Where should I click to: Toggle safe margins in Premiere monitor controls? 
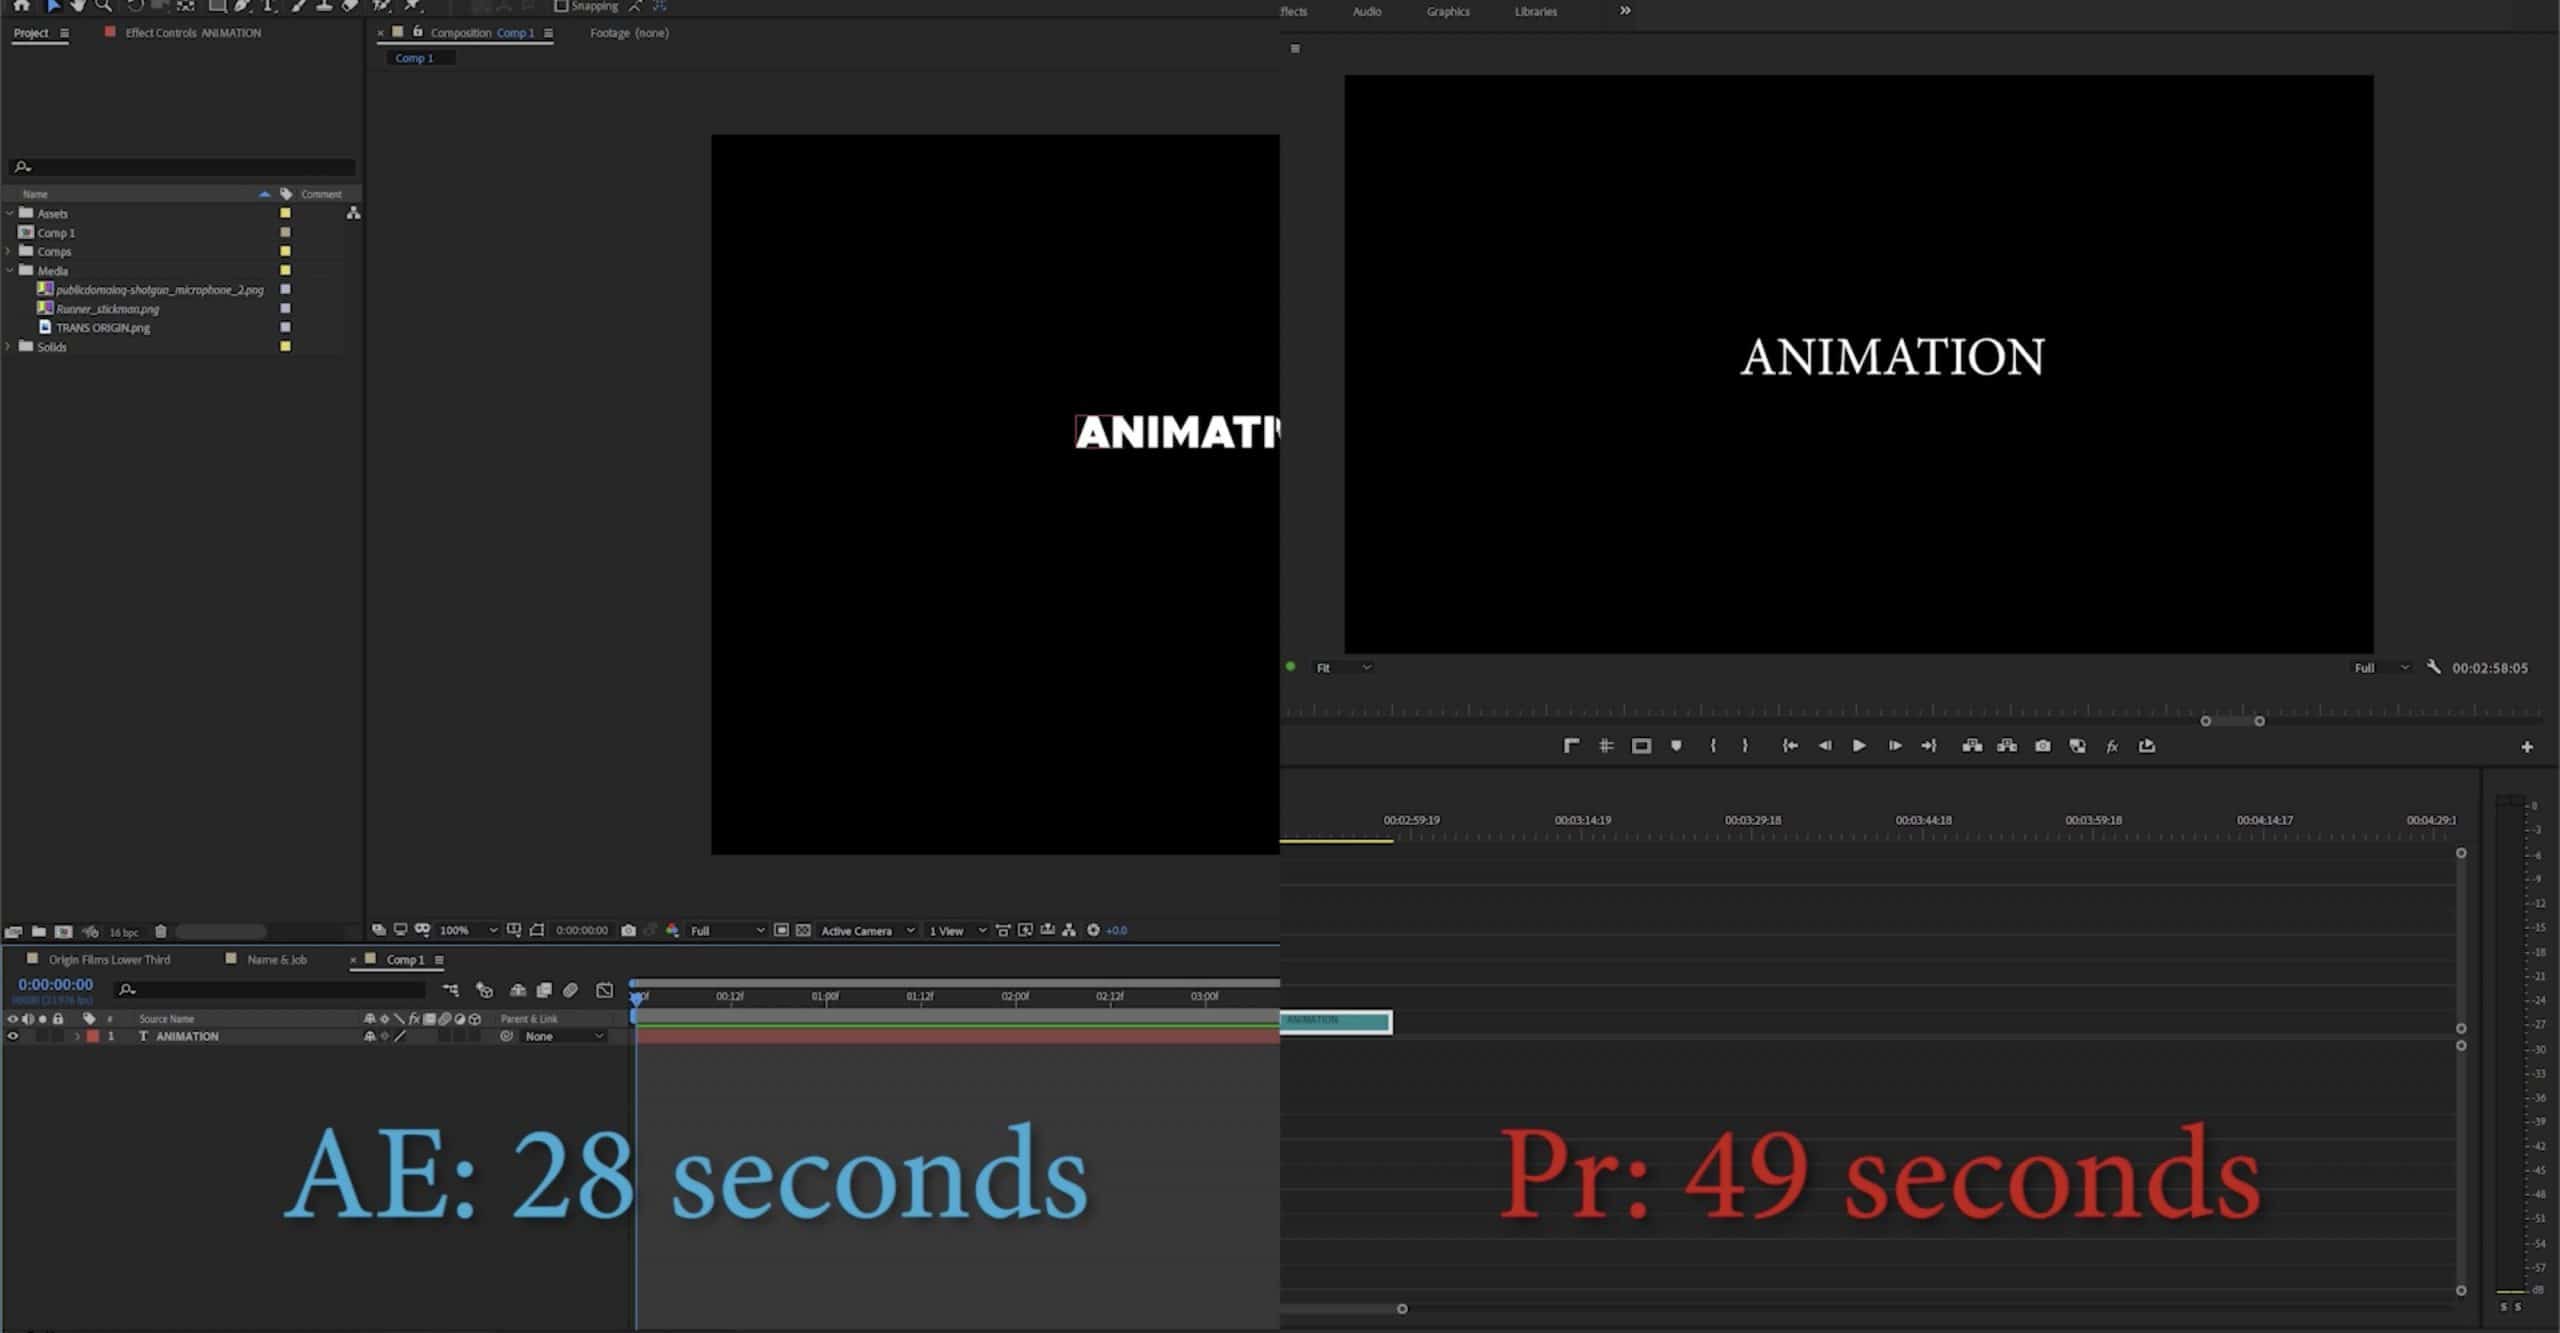click(x=1641, y=746)
